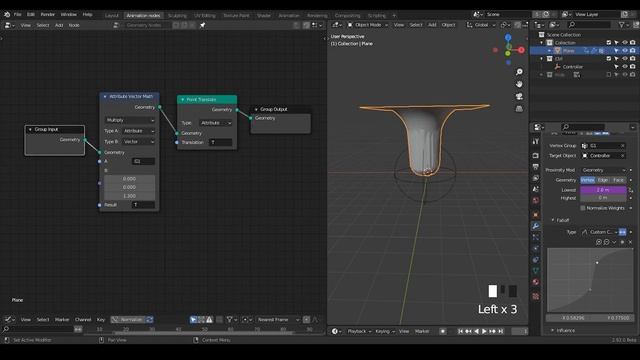Image resolution: width=640 pixels, height=360 pixels.
Task: Toggle the exclude checkbox for Ctrl collection
Action: point(609,58)
